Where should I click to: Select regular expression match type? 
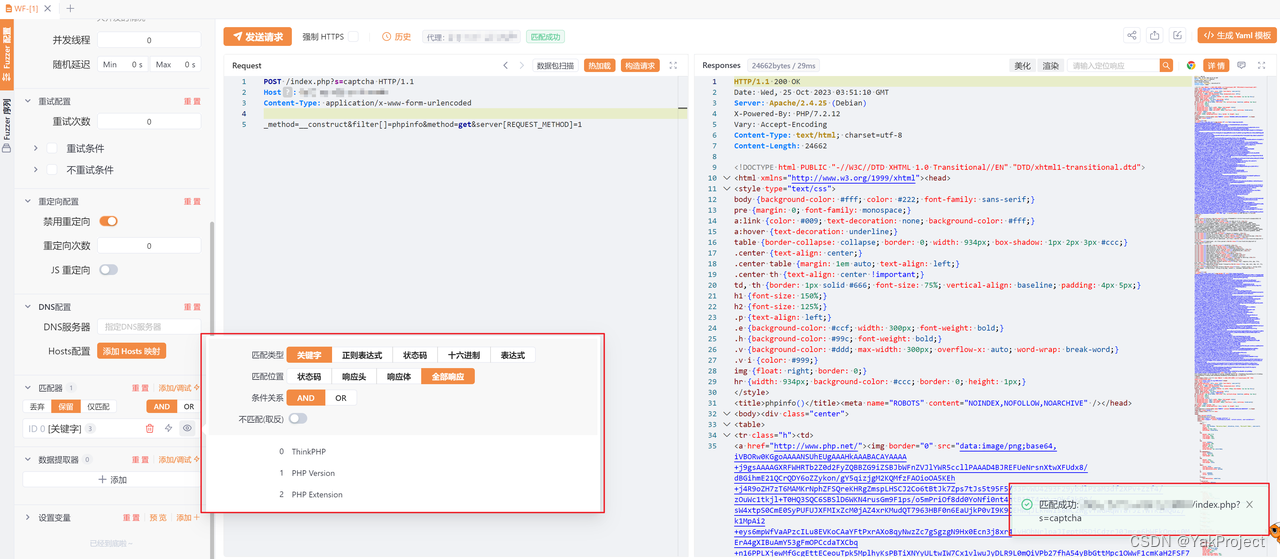[361, 355]
